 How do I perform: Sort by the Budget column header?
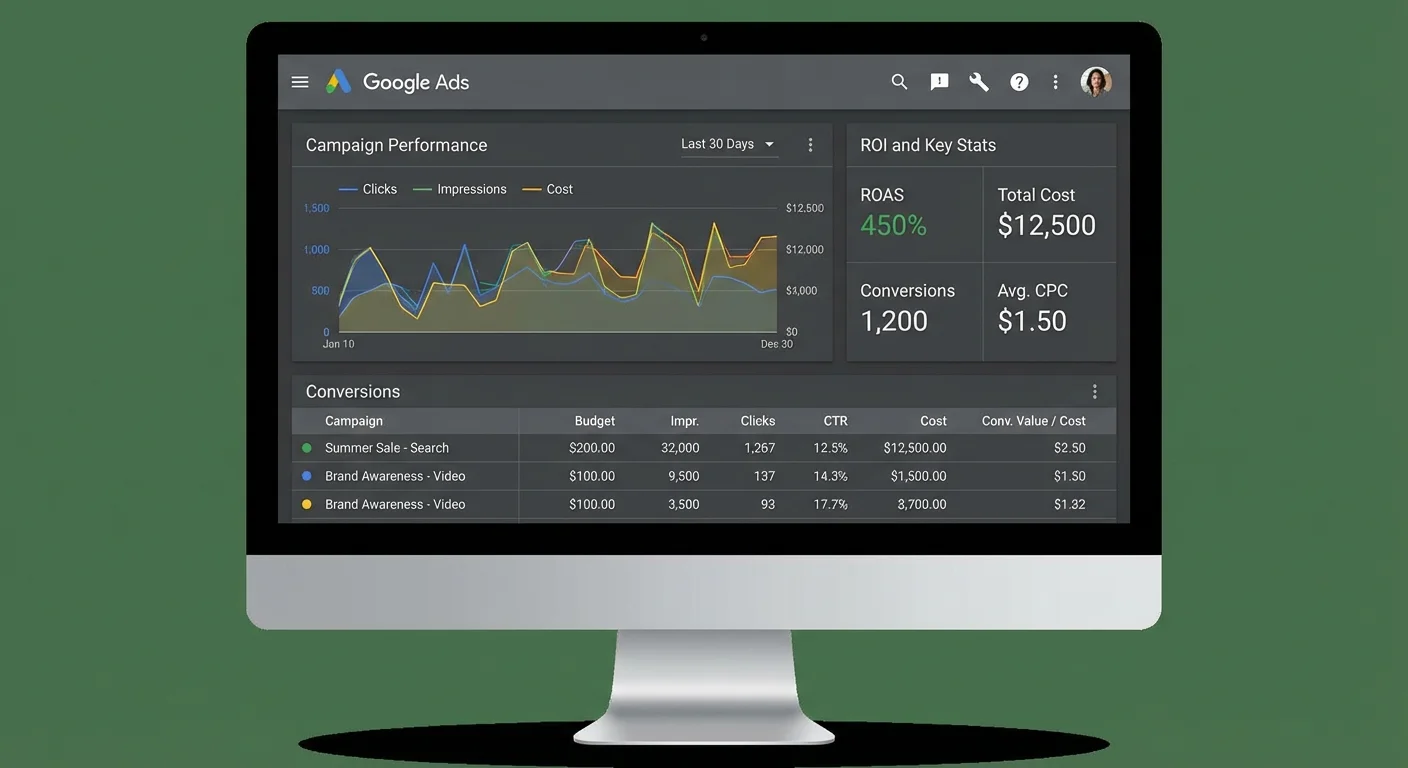pyautogui.click(x=595, y=421)
